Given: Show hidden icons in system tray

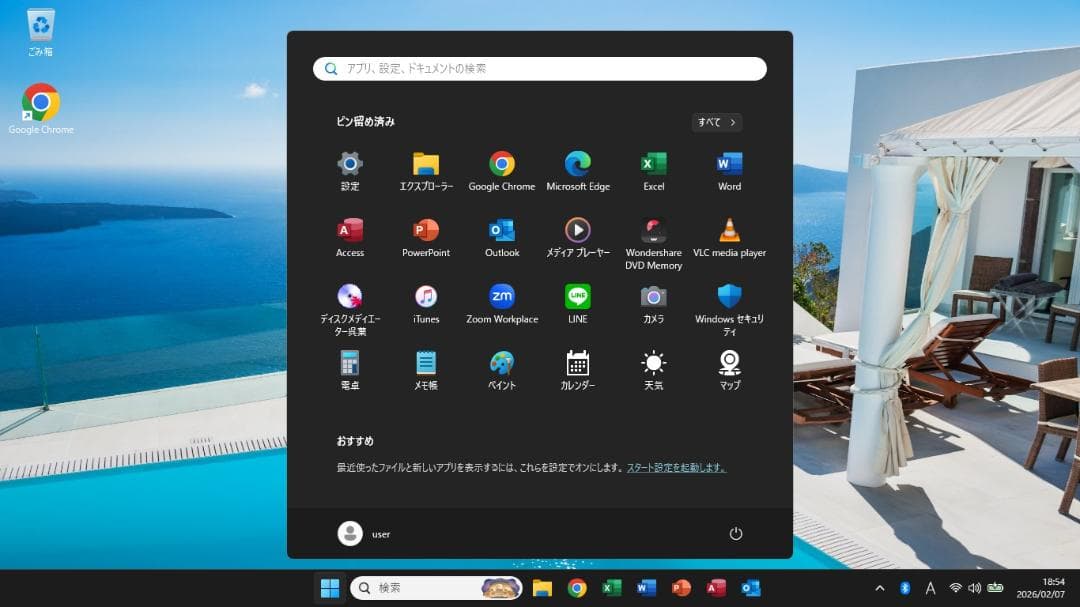Looking at the screenshot, I should pyautogui.click(x=879, y=588).
